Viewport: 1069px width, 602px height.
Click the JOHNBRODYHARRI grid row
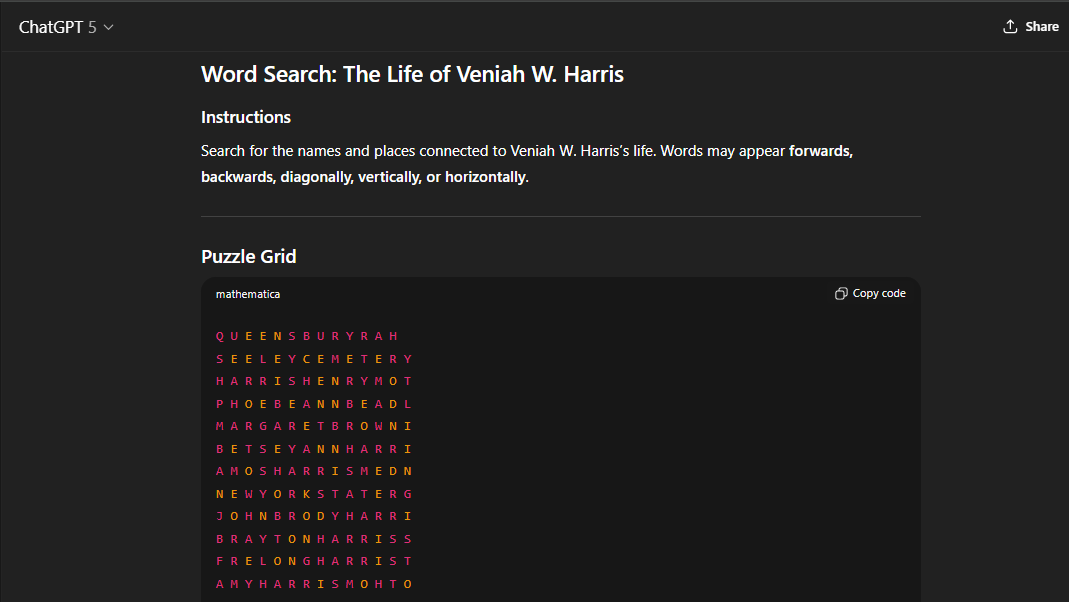point(314,516)
